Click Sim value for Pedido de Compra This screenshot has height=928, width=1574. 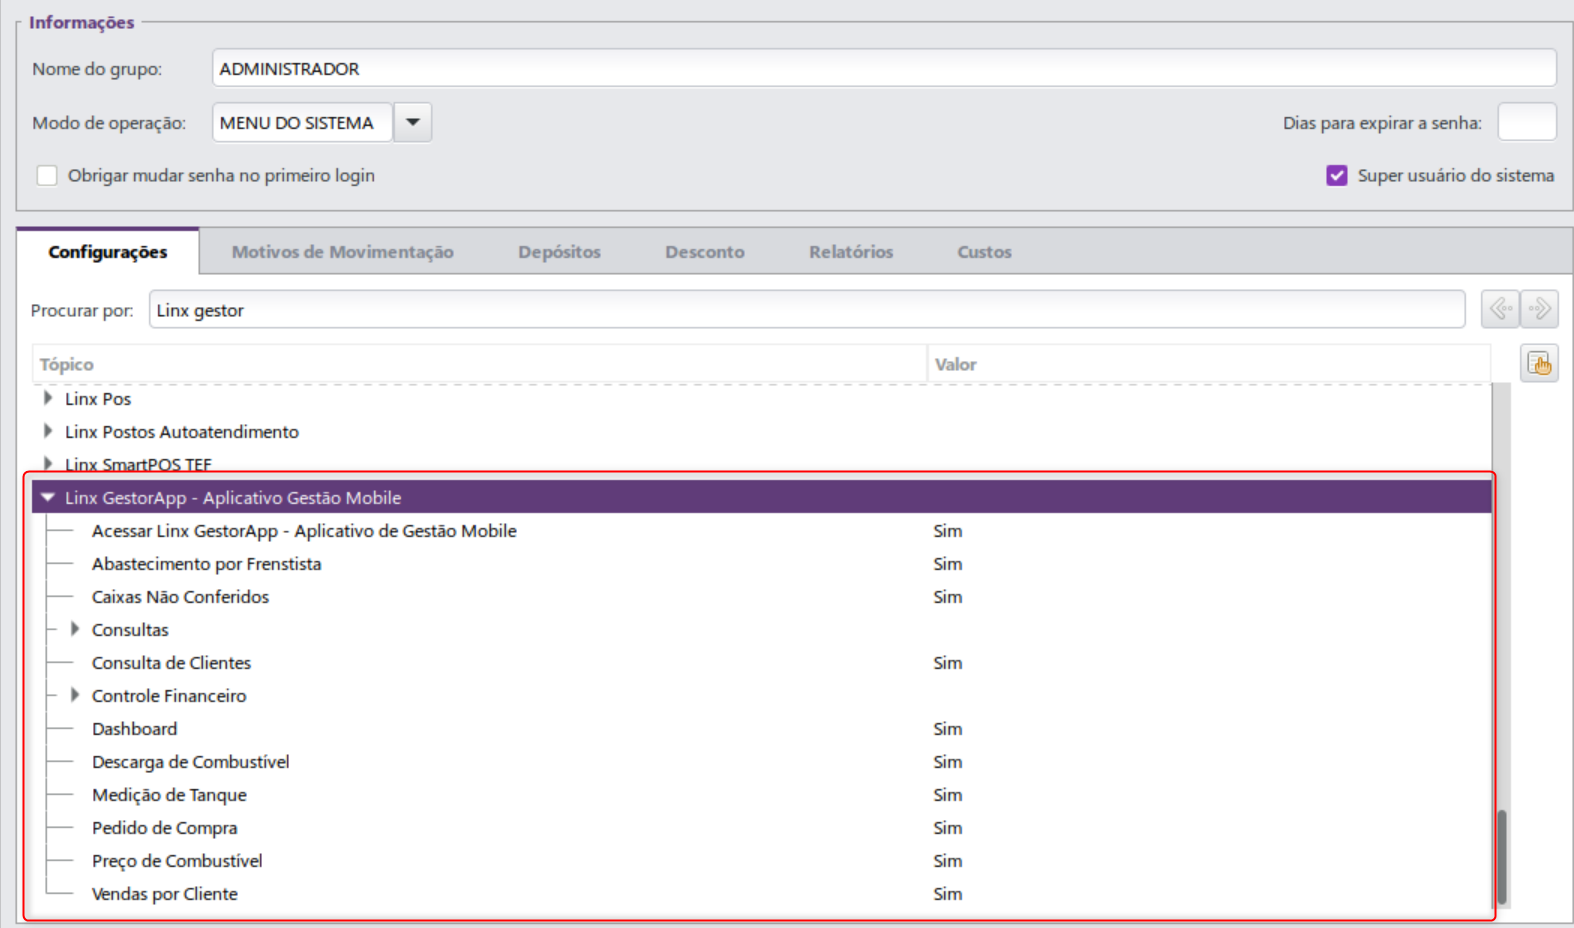pyautogui.click(x=948, y=827)
